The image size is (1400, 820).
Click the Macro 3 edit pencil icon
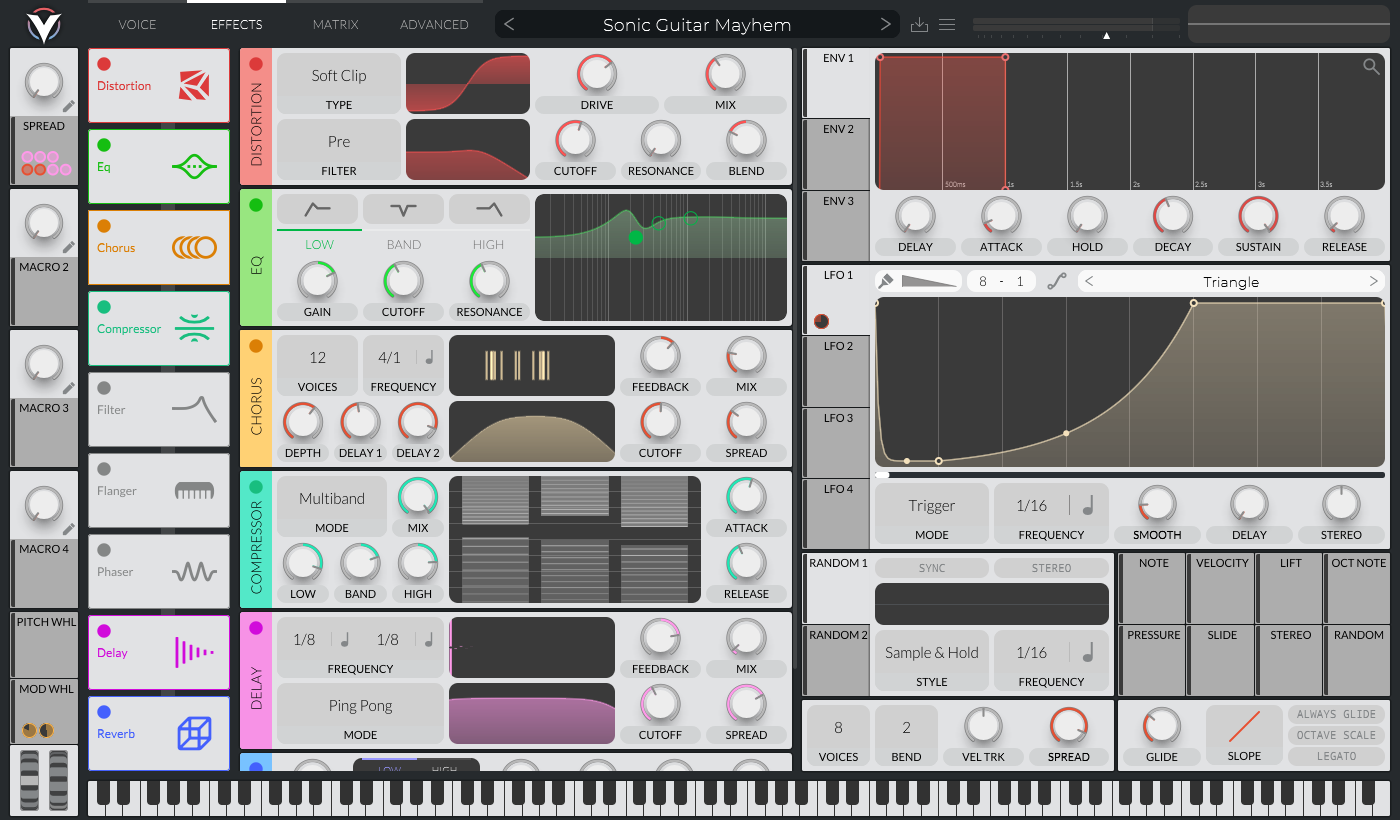point(69,387)
